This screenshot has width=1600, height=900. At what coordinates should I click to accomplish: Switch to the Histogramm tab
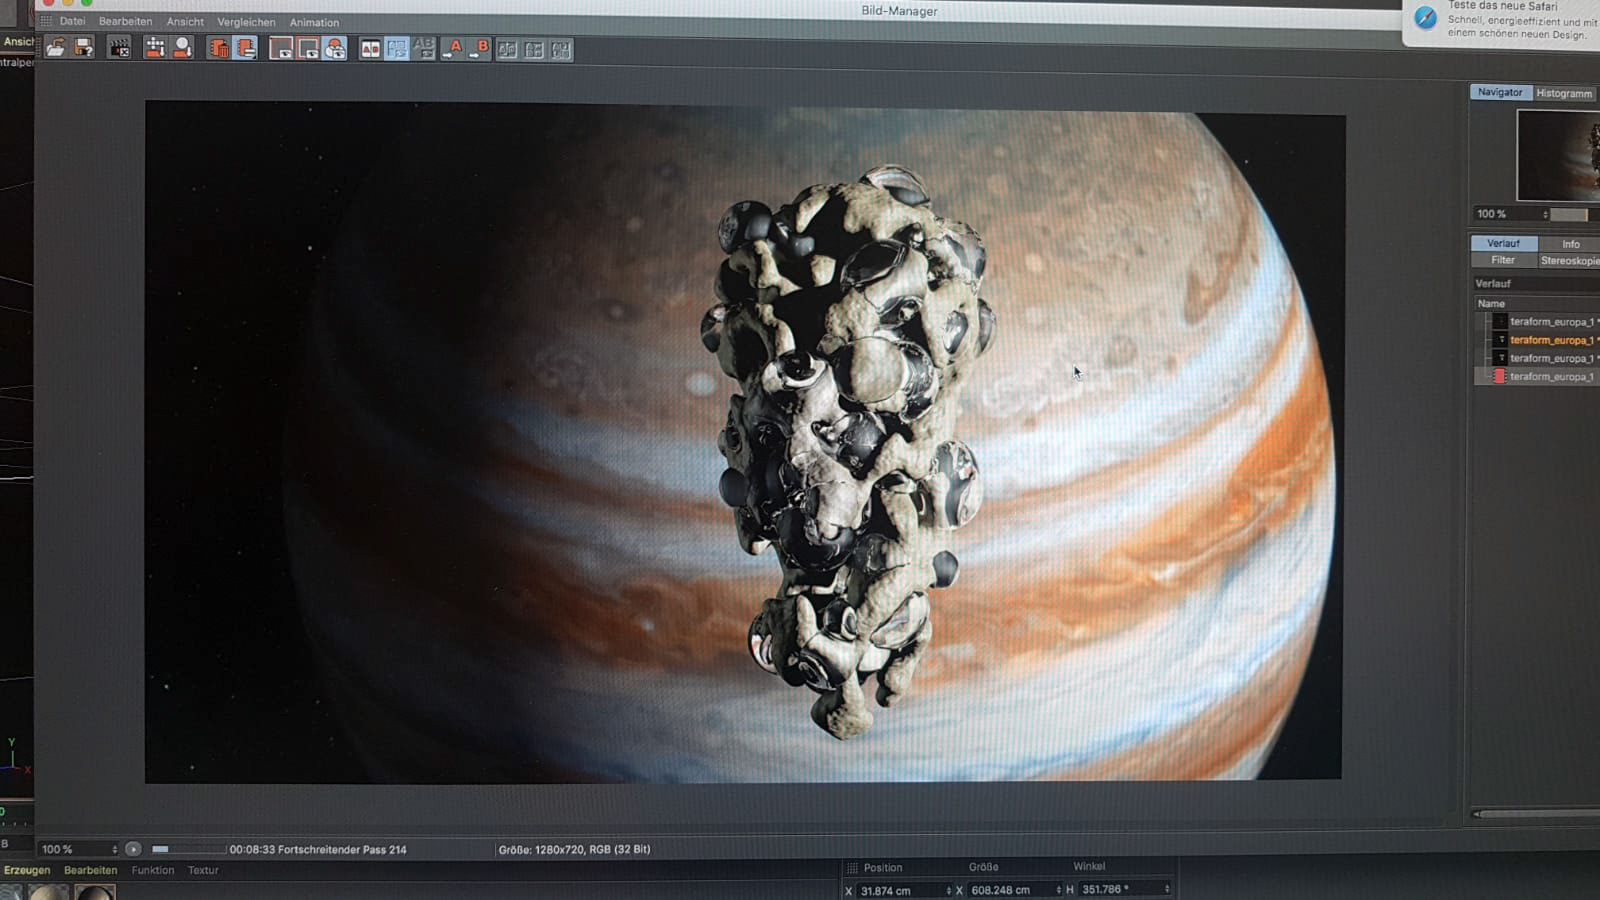(1565, 93)
